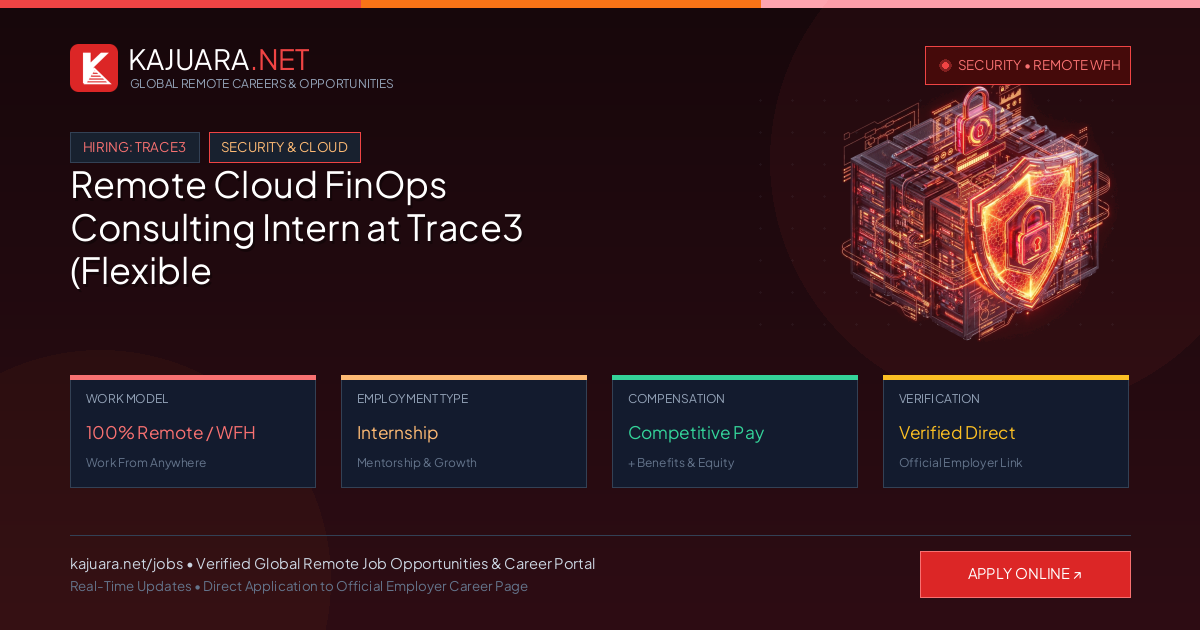Click the shield and padlock server illustration
This screenshot has width=1200, height=630.
[x=976, y=213]
